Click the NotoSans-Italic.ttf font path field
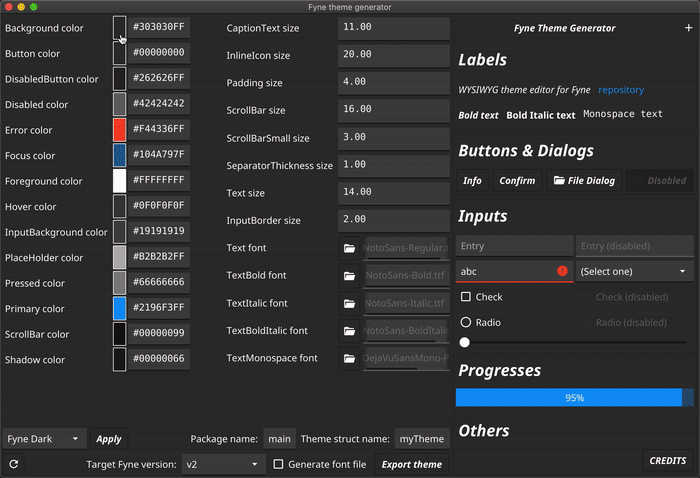 [406, 303]
